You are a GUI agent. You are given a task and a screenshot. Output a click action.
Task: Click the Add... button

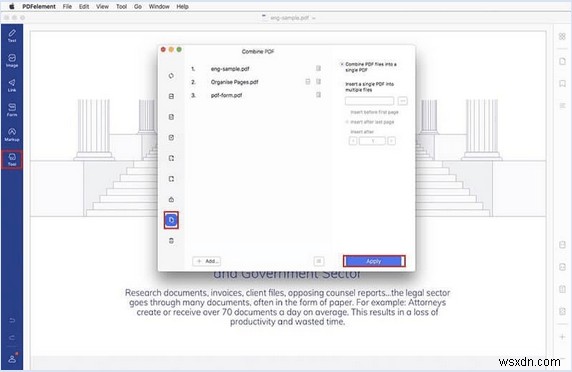click(207, 261)
